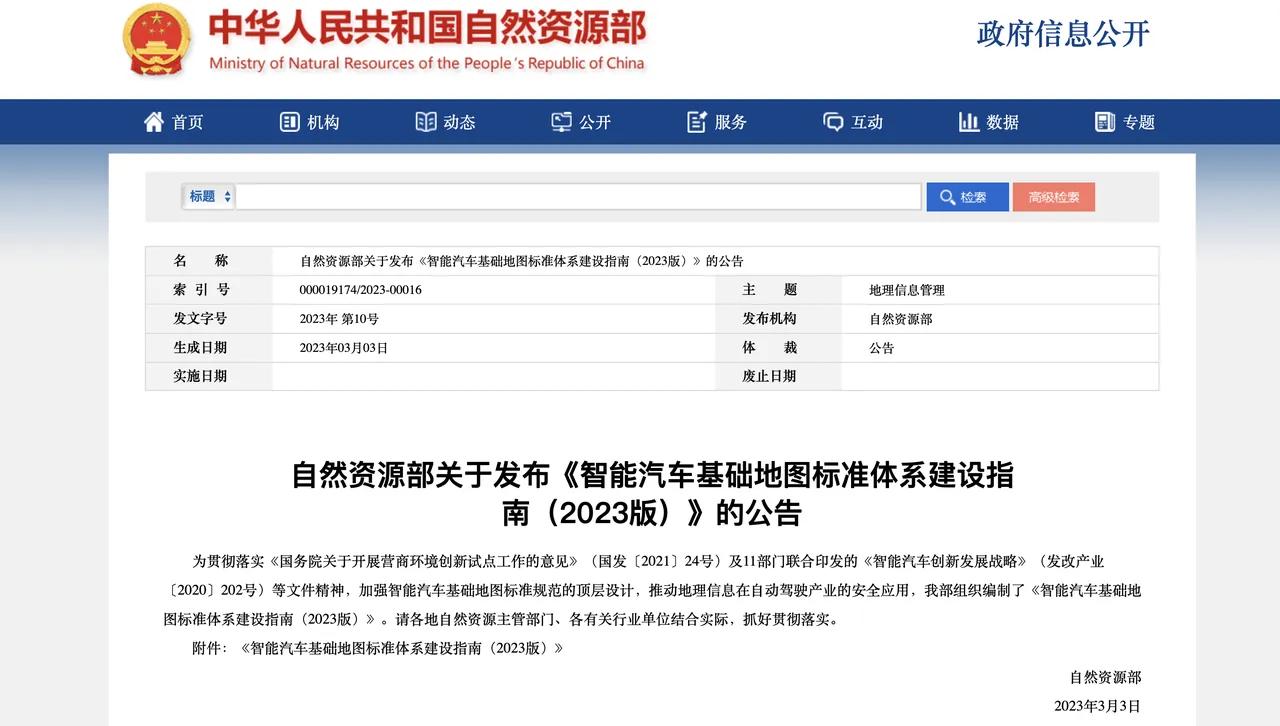1280x726 pixels.
Task: Open the 服务 navigation menu item
Action: (x=731, y=122)
